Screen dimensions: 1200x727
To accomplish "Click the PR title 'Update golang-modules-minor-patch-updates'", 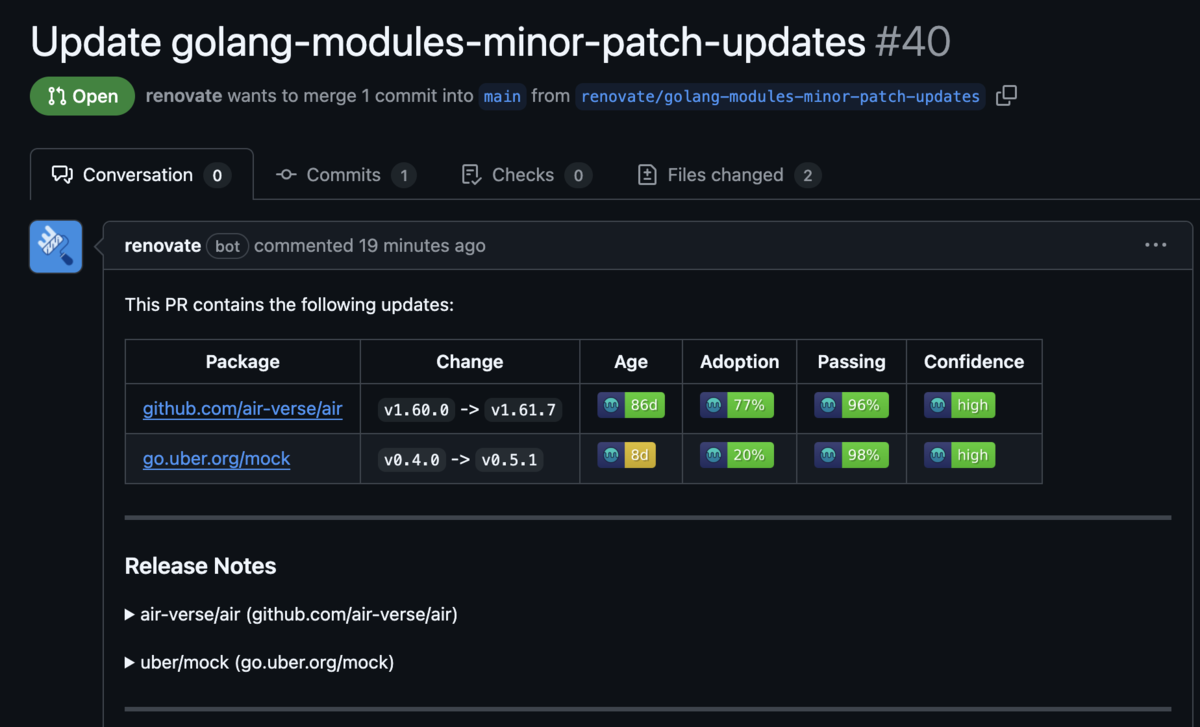I will 448,42.
